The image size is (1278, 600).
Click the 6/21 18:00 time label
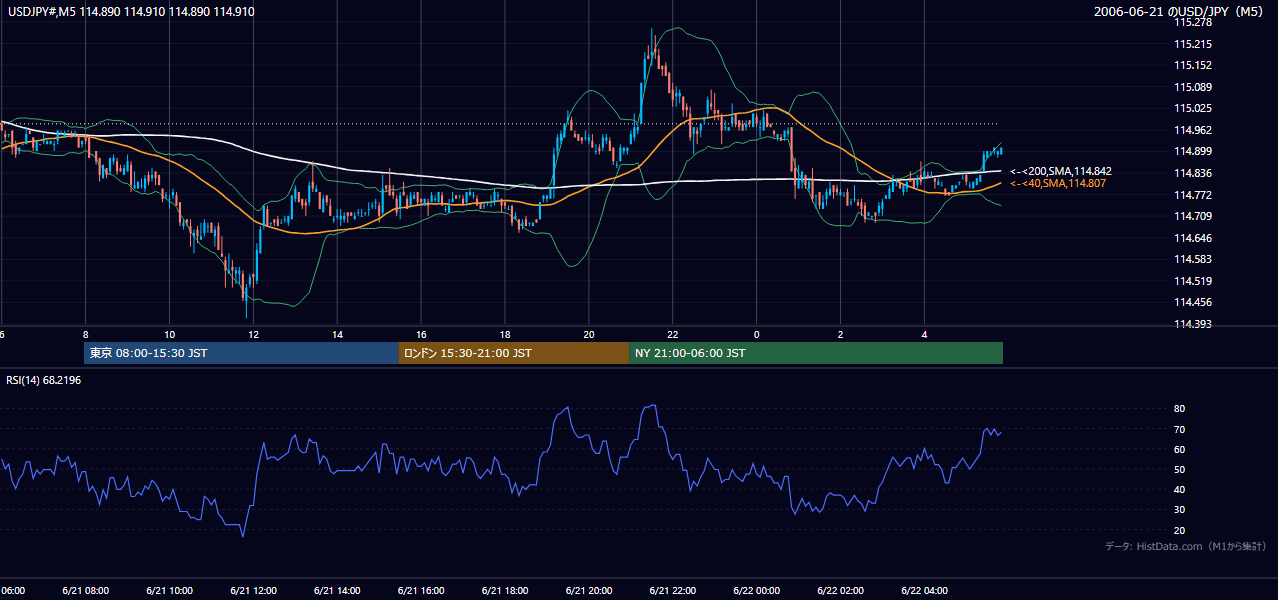(505, 591)
